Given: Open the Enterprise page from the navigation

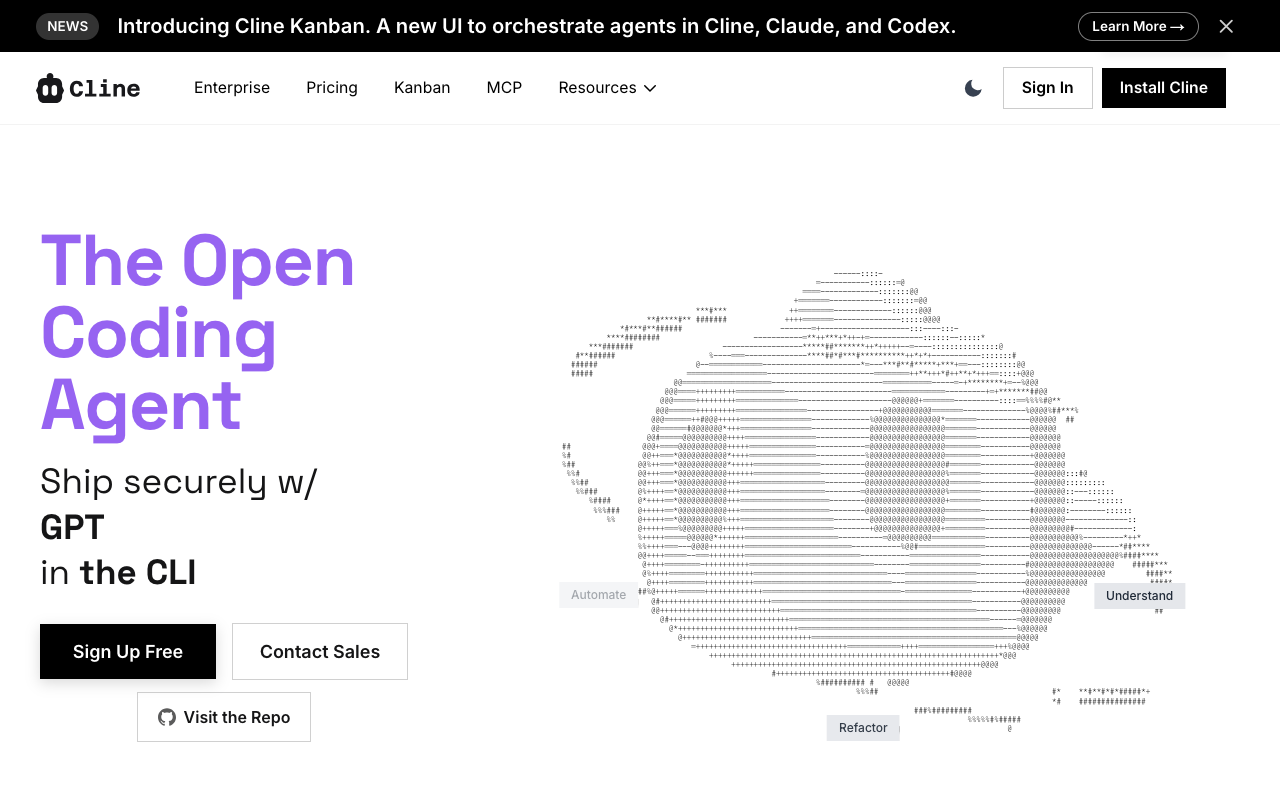Looking at the screenshot, I should (232, 88).
